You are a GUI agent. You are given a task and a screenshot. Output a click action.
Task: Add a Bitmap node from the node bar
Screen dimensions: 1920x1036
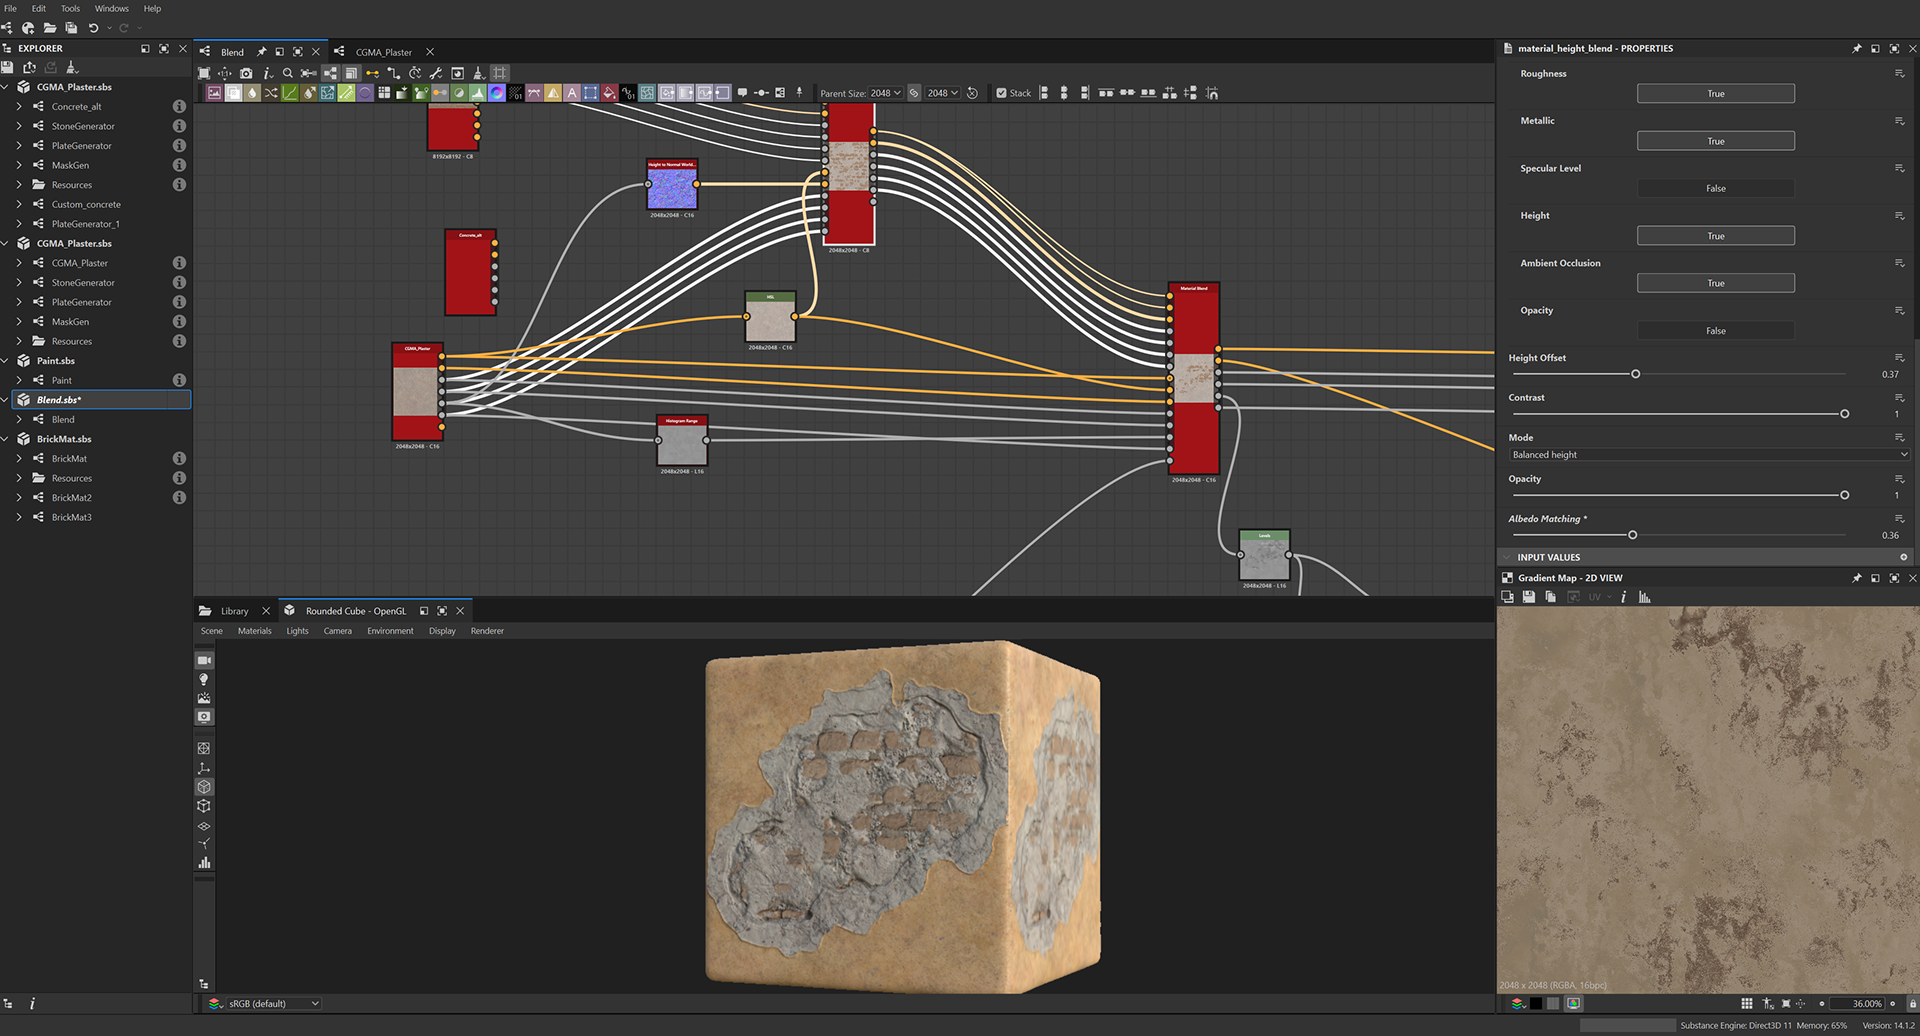(214, 93)
